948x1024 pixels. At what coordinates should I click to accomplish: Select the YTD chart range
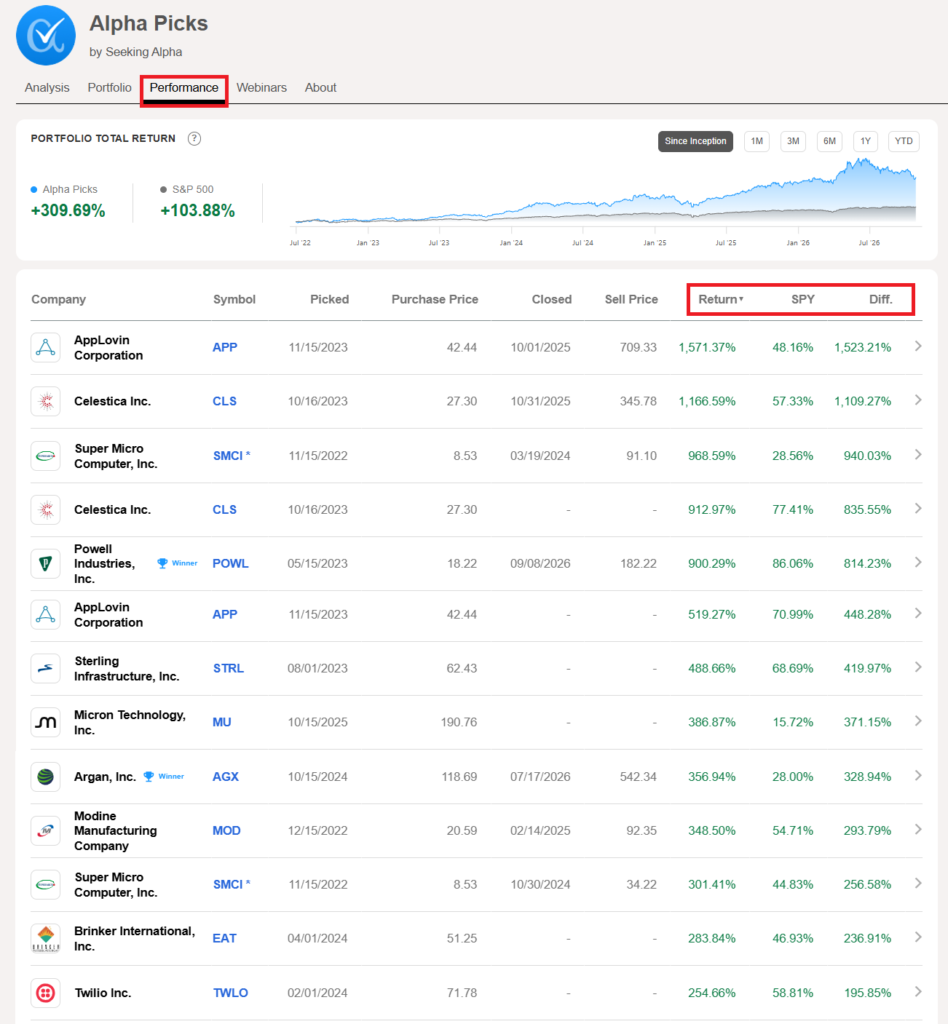coord(904,141)
